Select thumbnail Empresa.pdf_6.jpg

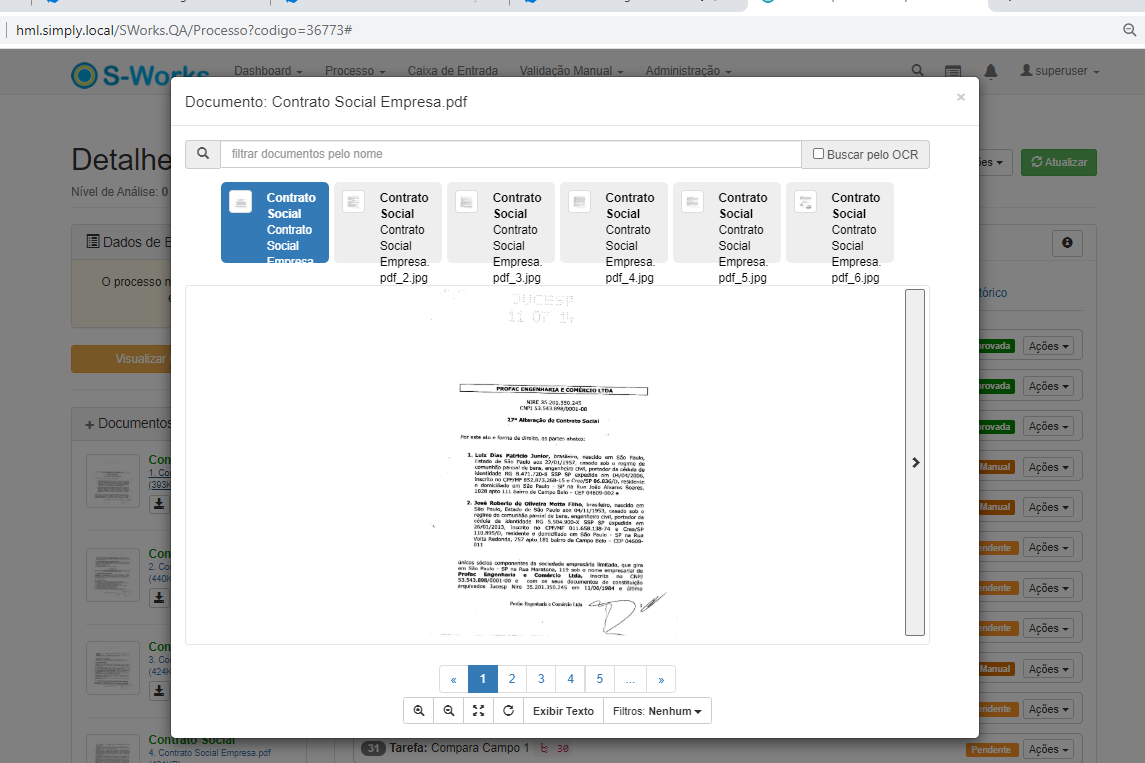[840, 222]
